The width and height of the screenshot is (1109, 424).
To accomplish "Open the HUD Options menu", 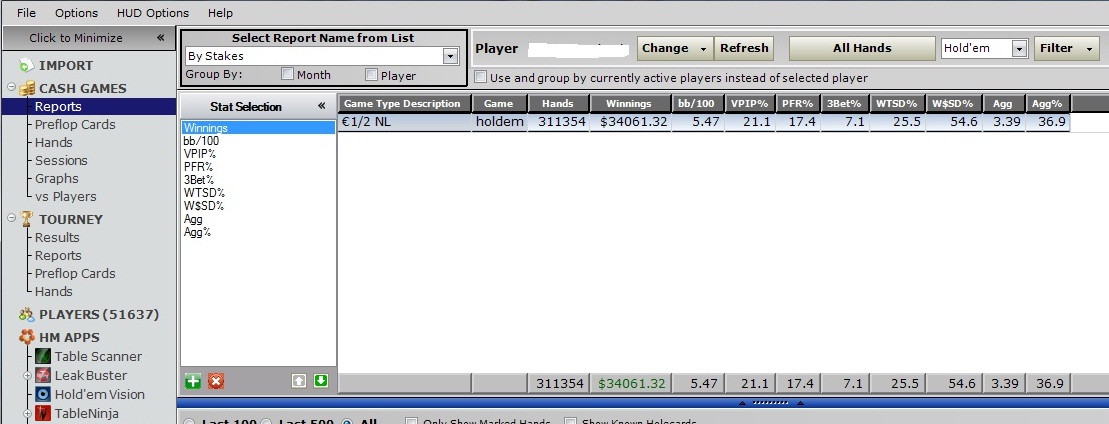I will click(x=153, y=13).
